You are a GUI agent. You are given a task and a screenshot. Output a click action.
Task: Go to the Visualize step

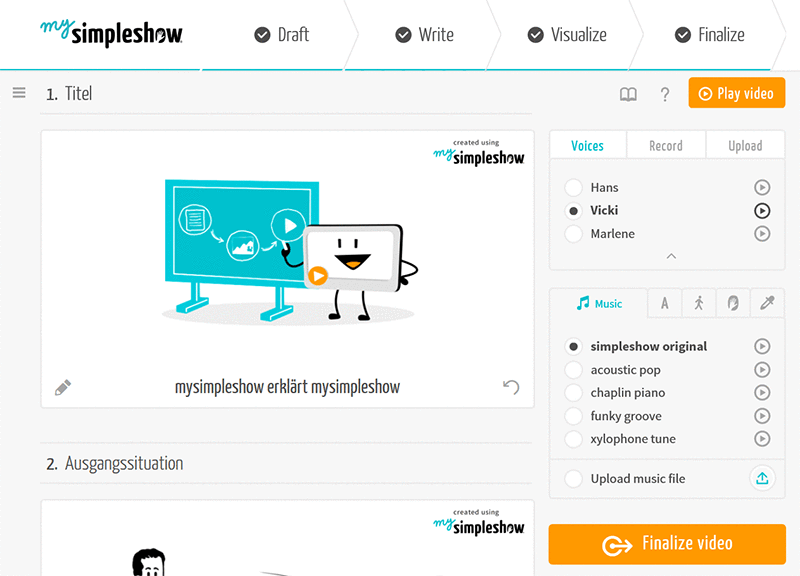click(x=567, y=35)
